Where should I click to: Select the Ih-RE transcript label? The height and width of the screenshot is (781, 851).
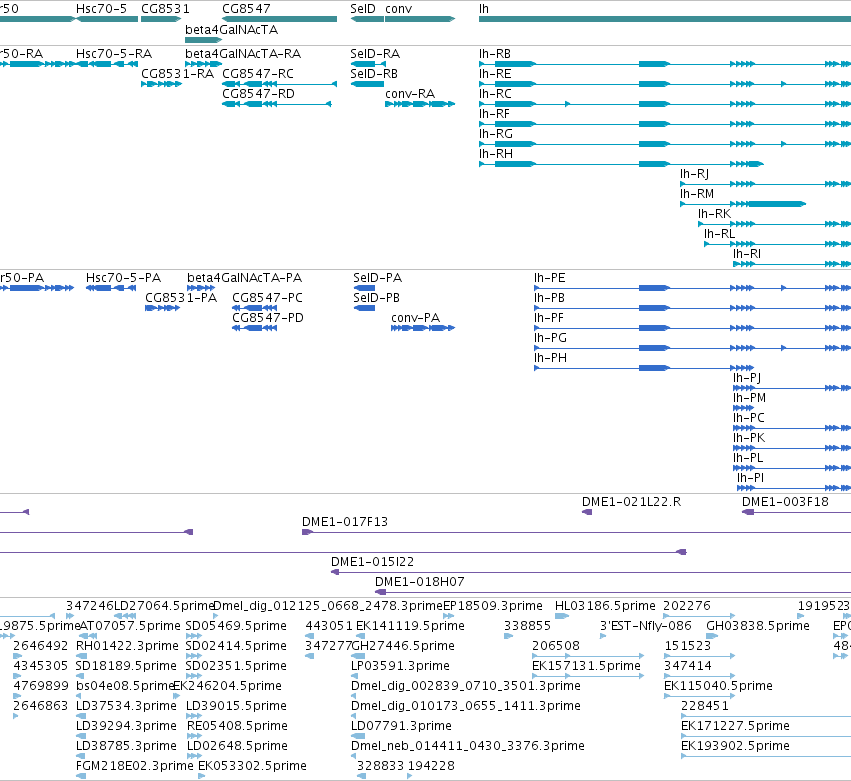[494, 73]
